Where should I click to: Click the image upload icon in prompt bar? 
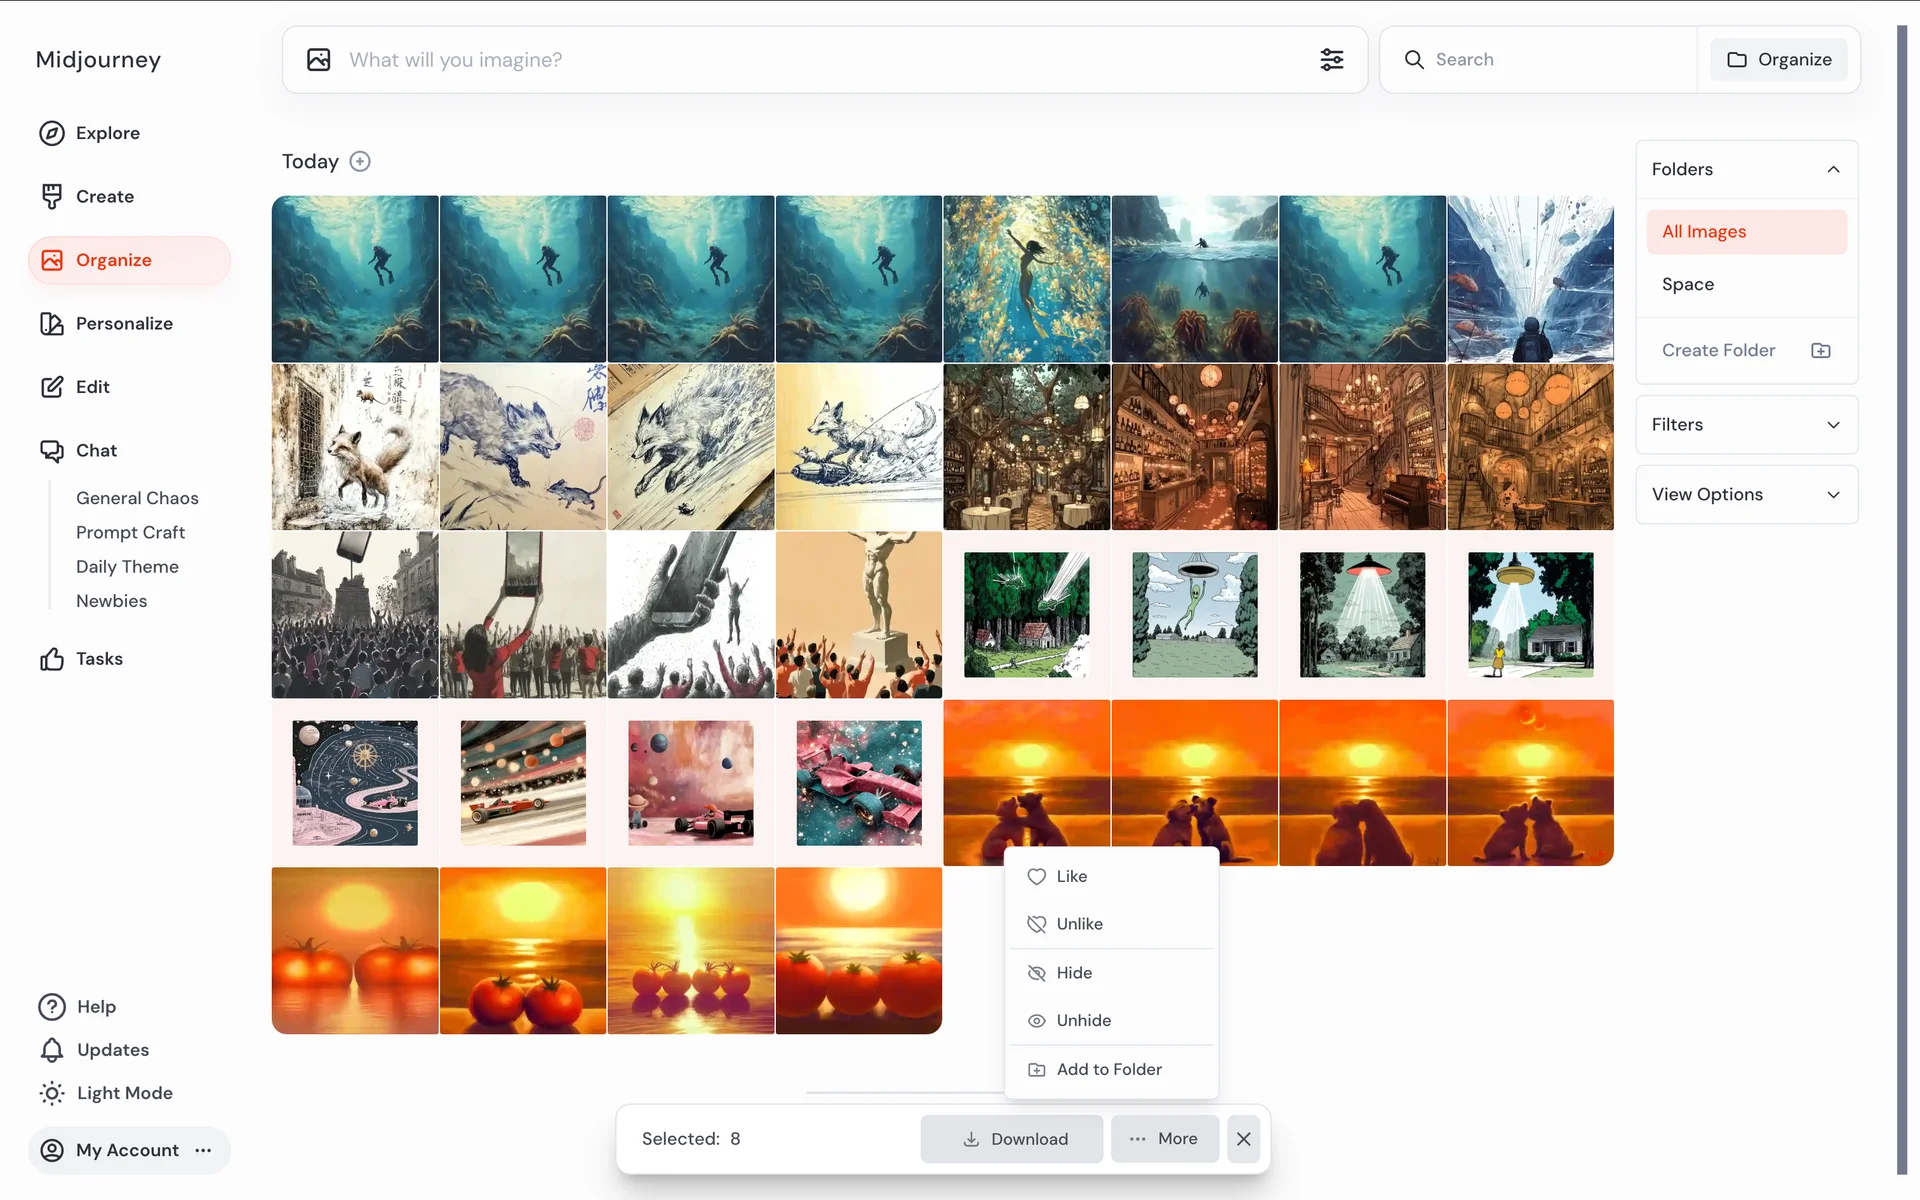319,60
